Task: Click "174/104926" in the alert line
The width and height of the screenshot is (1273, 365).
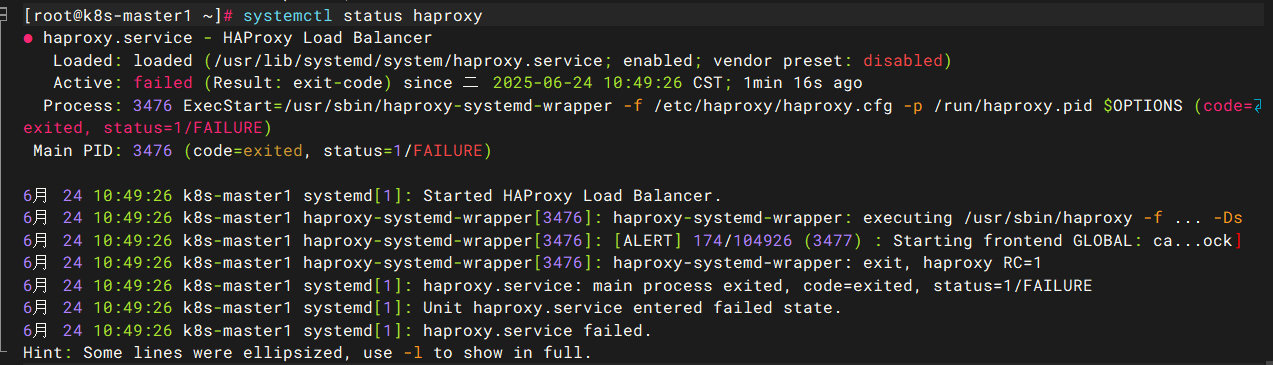Action: pyautogui.click(x=742, y=240)
